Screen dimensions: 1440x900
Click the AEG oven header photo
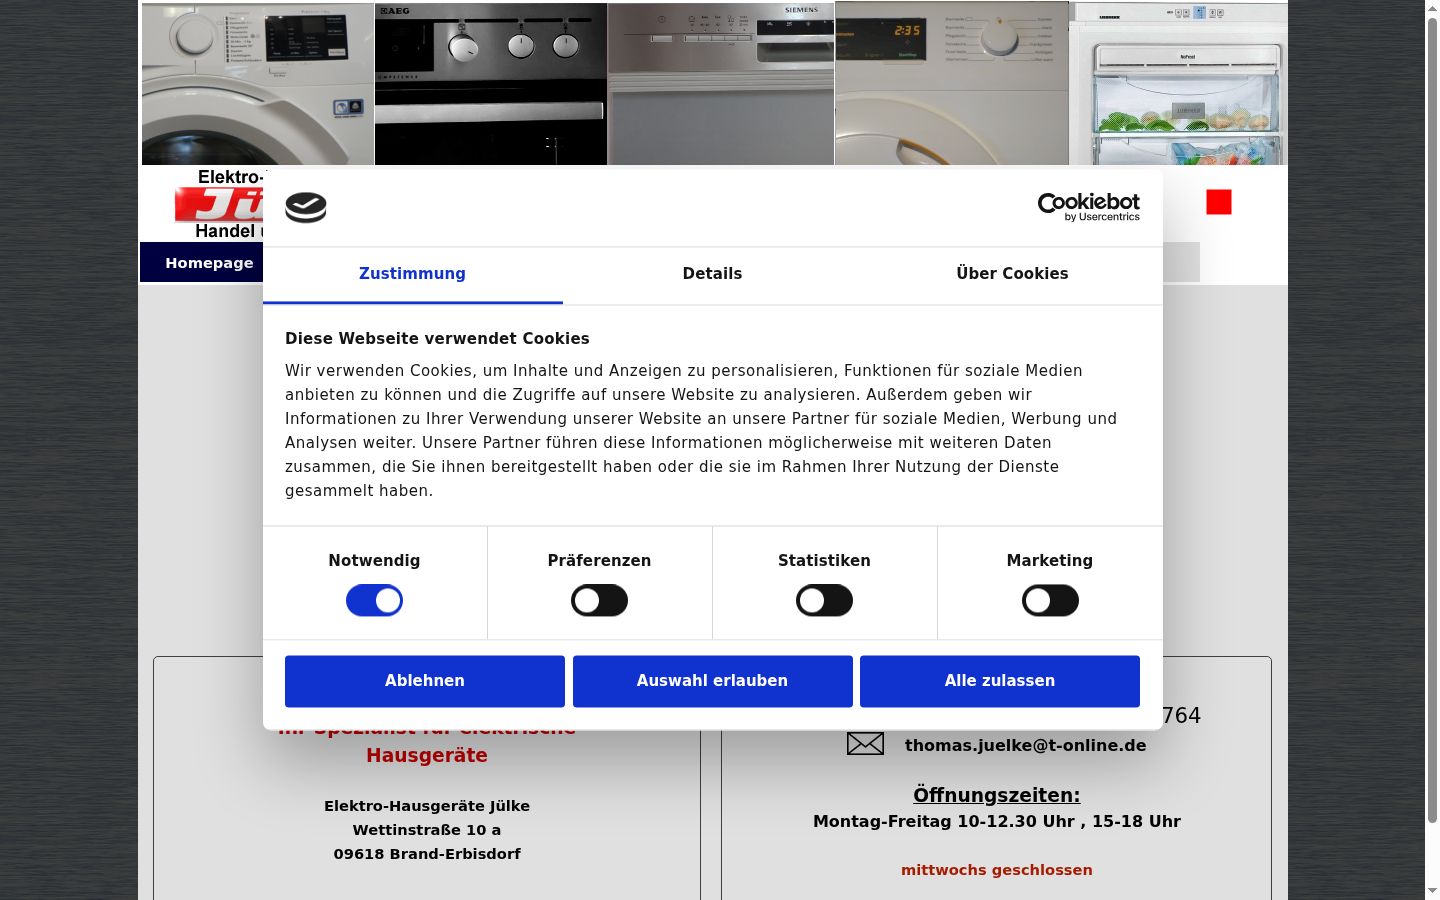(x=491, y=83)
